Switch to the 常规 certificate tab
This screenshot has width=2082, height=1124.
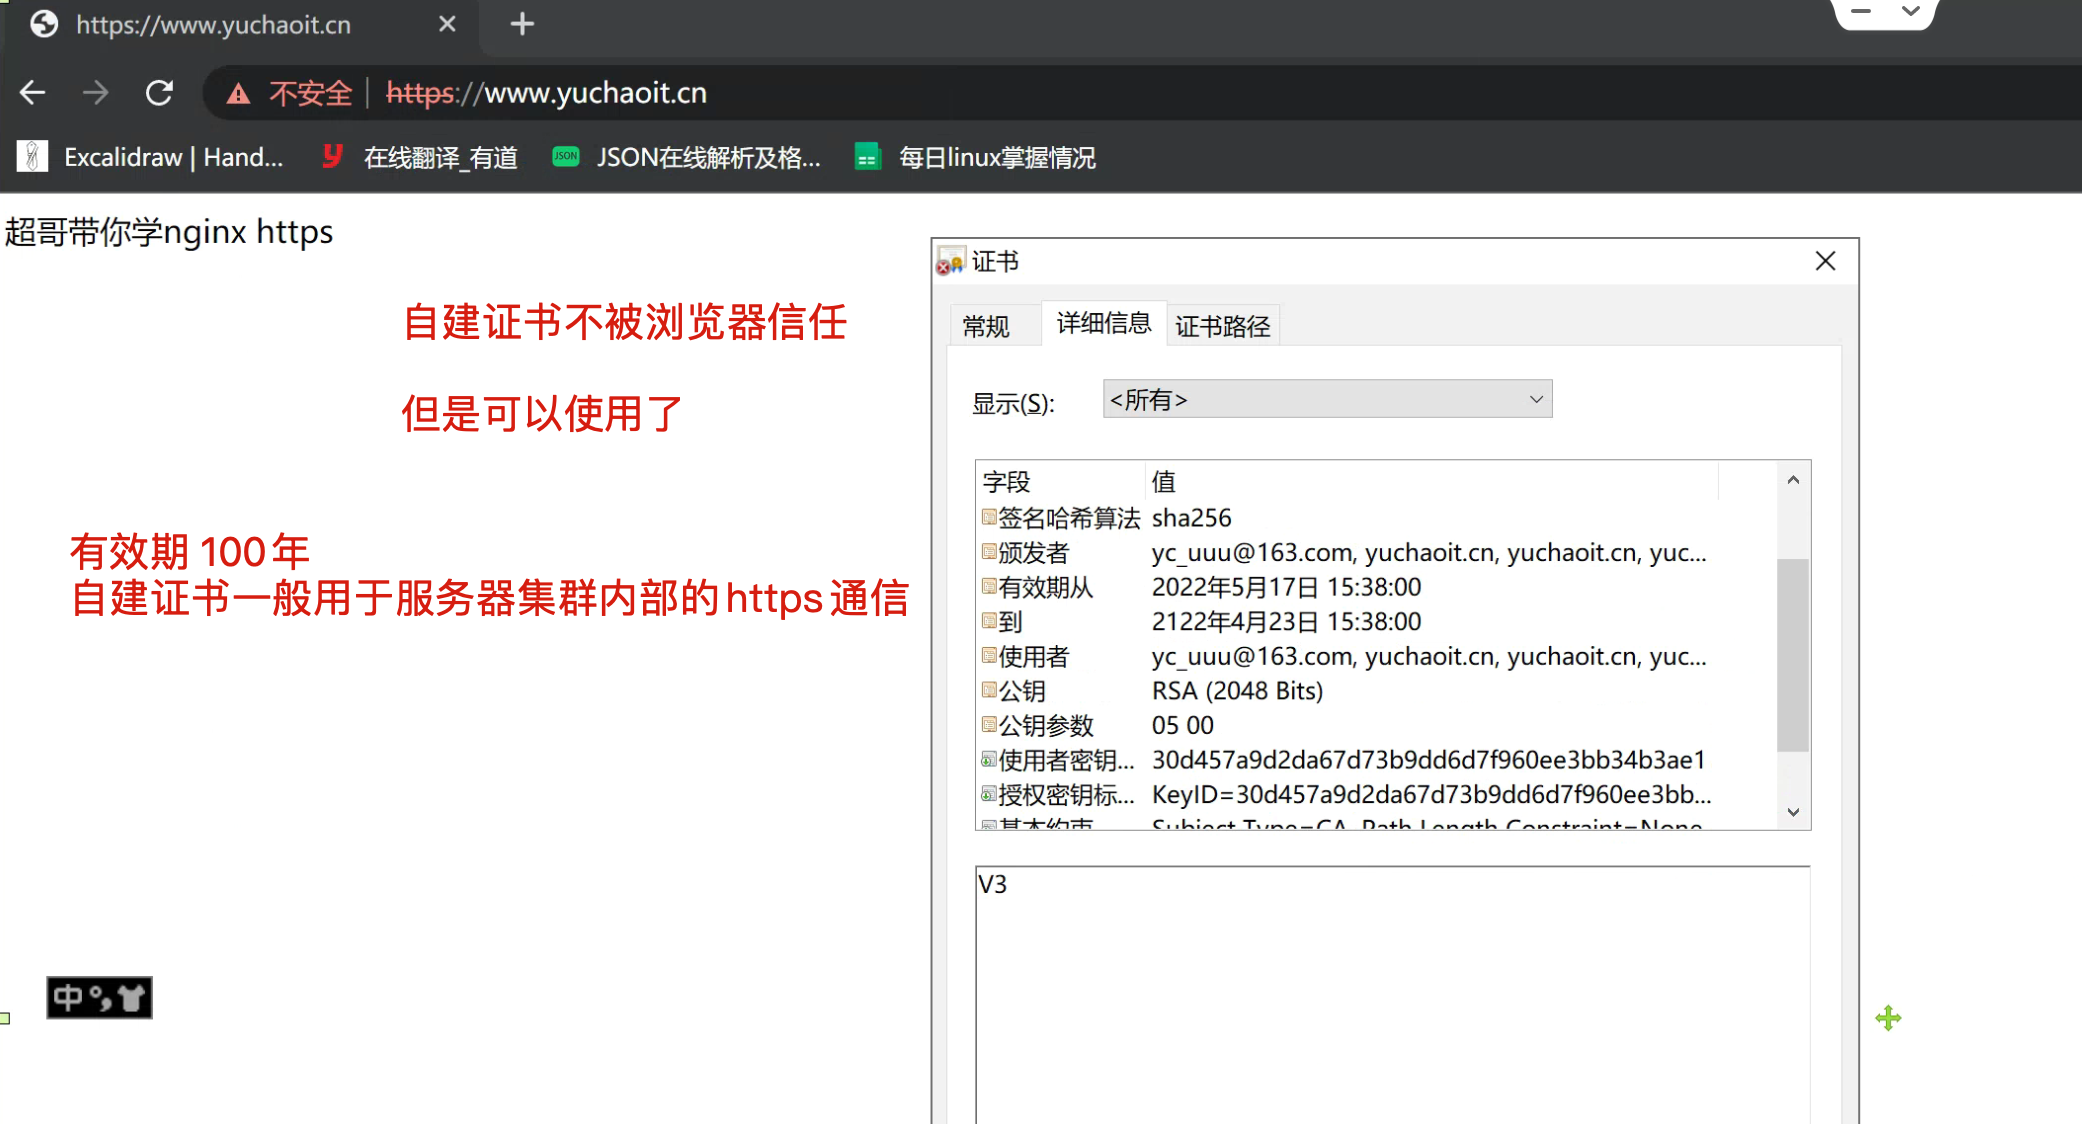(x=985, y=326)
